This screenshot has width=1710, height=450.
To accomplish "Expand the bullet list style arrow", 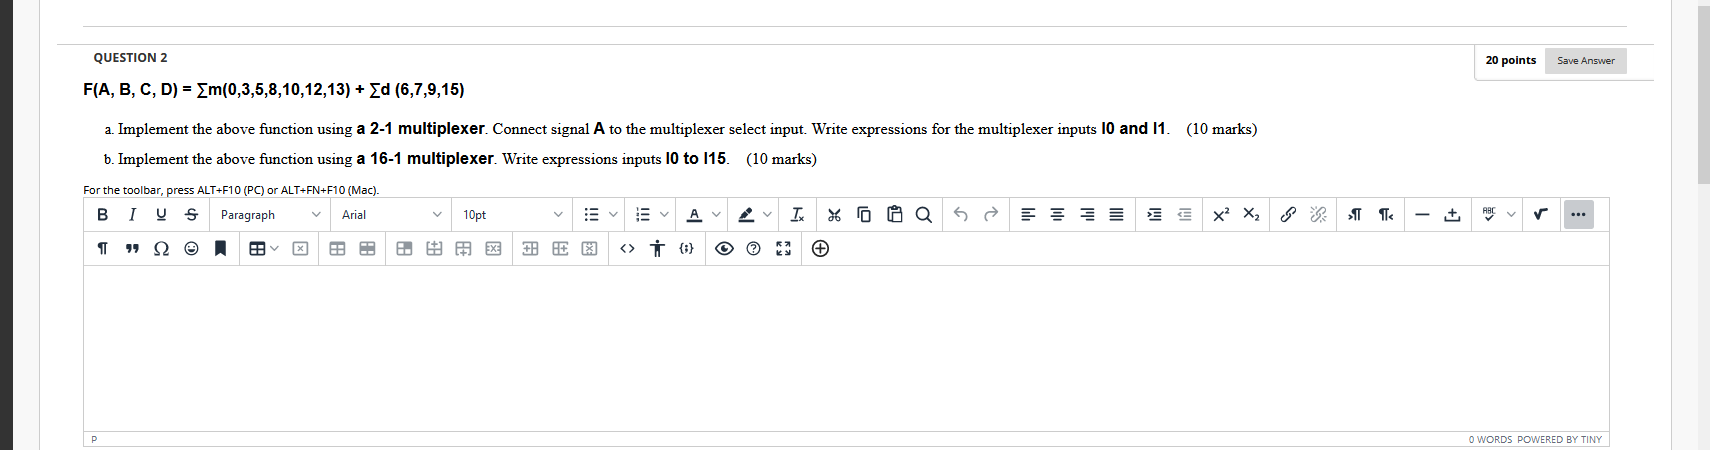I will tap(613, 214).
